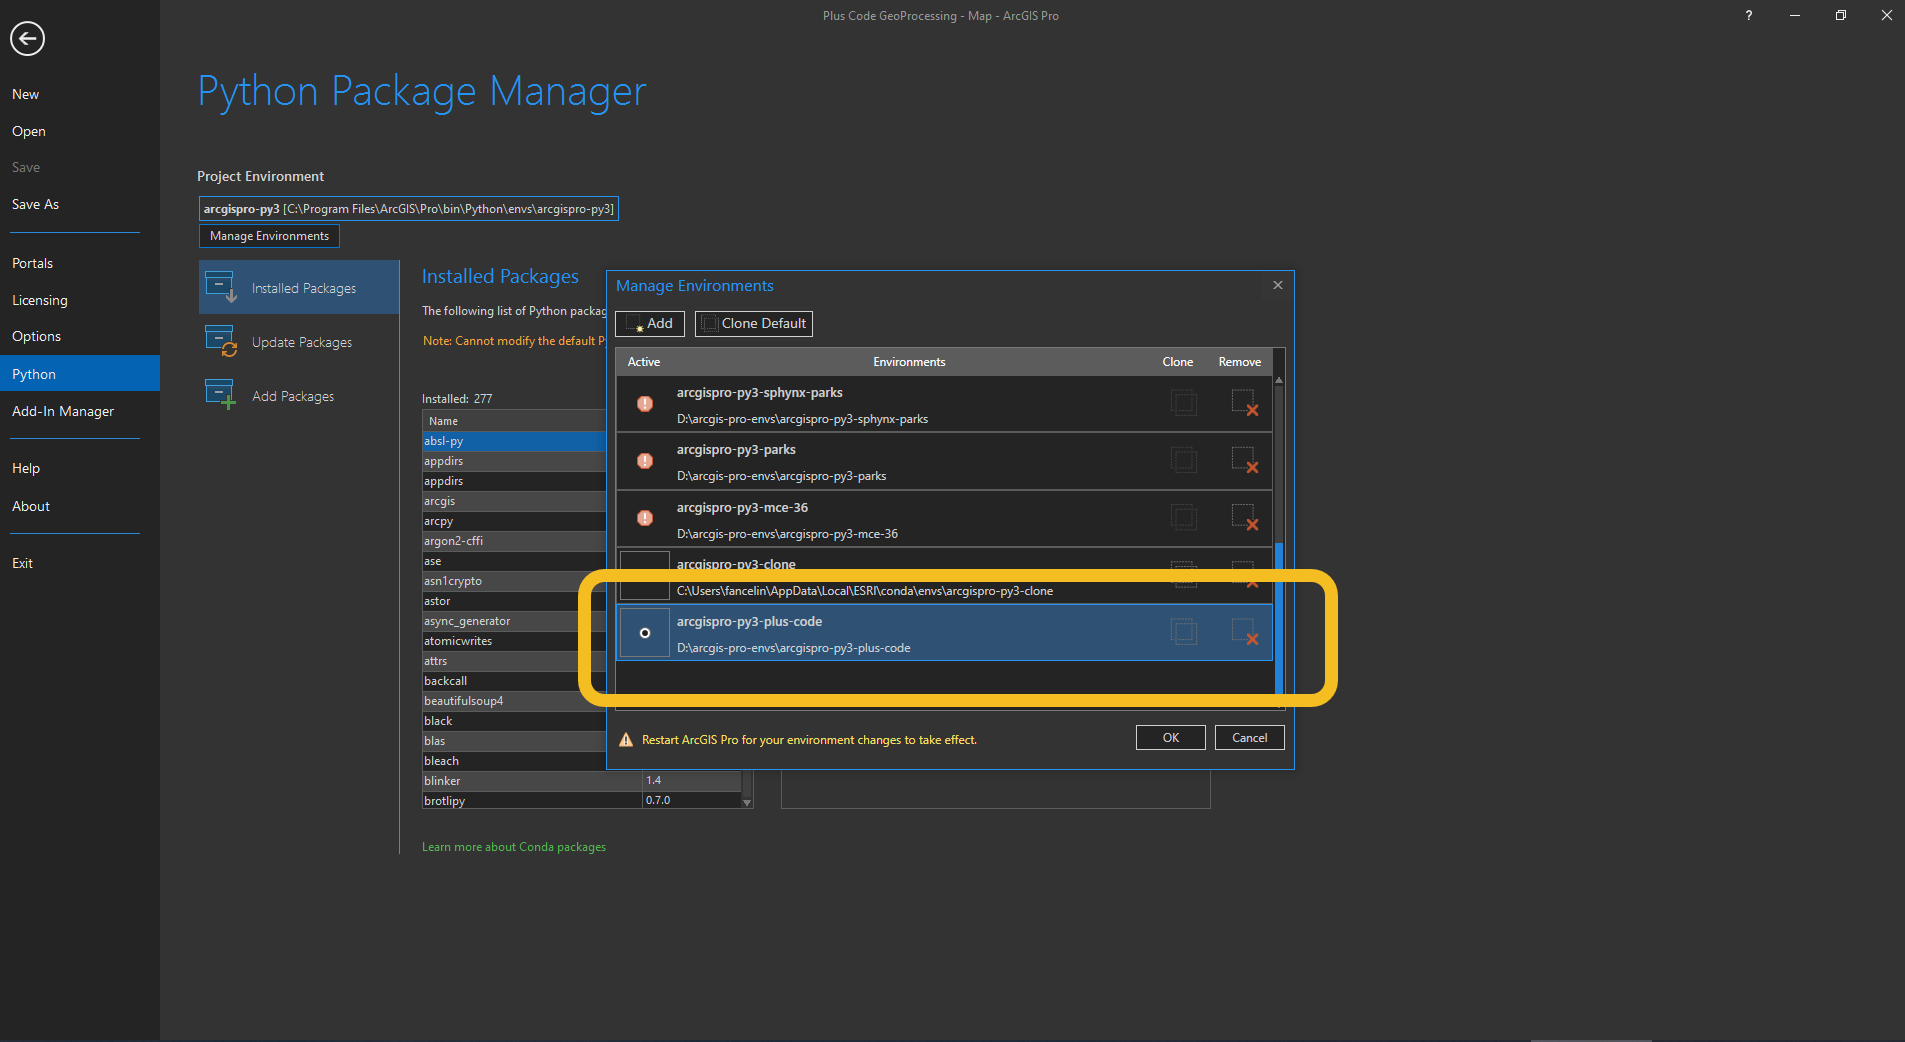This screenshot has width=1905, height=1042.
Task: Select the async_generator package row
Action: tap(514, 621)
